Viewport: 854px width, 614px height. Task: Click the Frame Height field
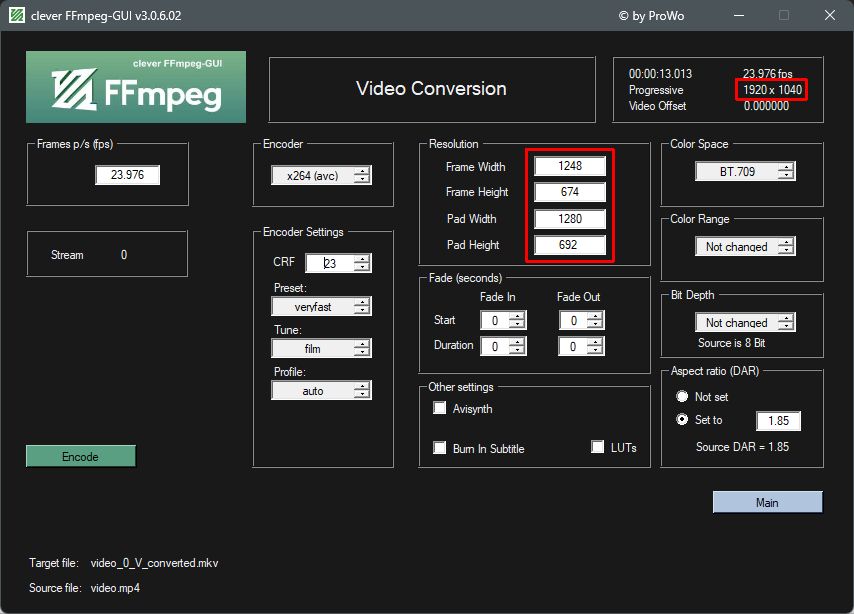570,192
